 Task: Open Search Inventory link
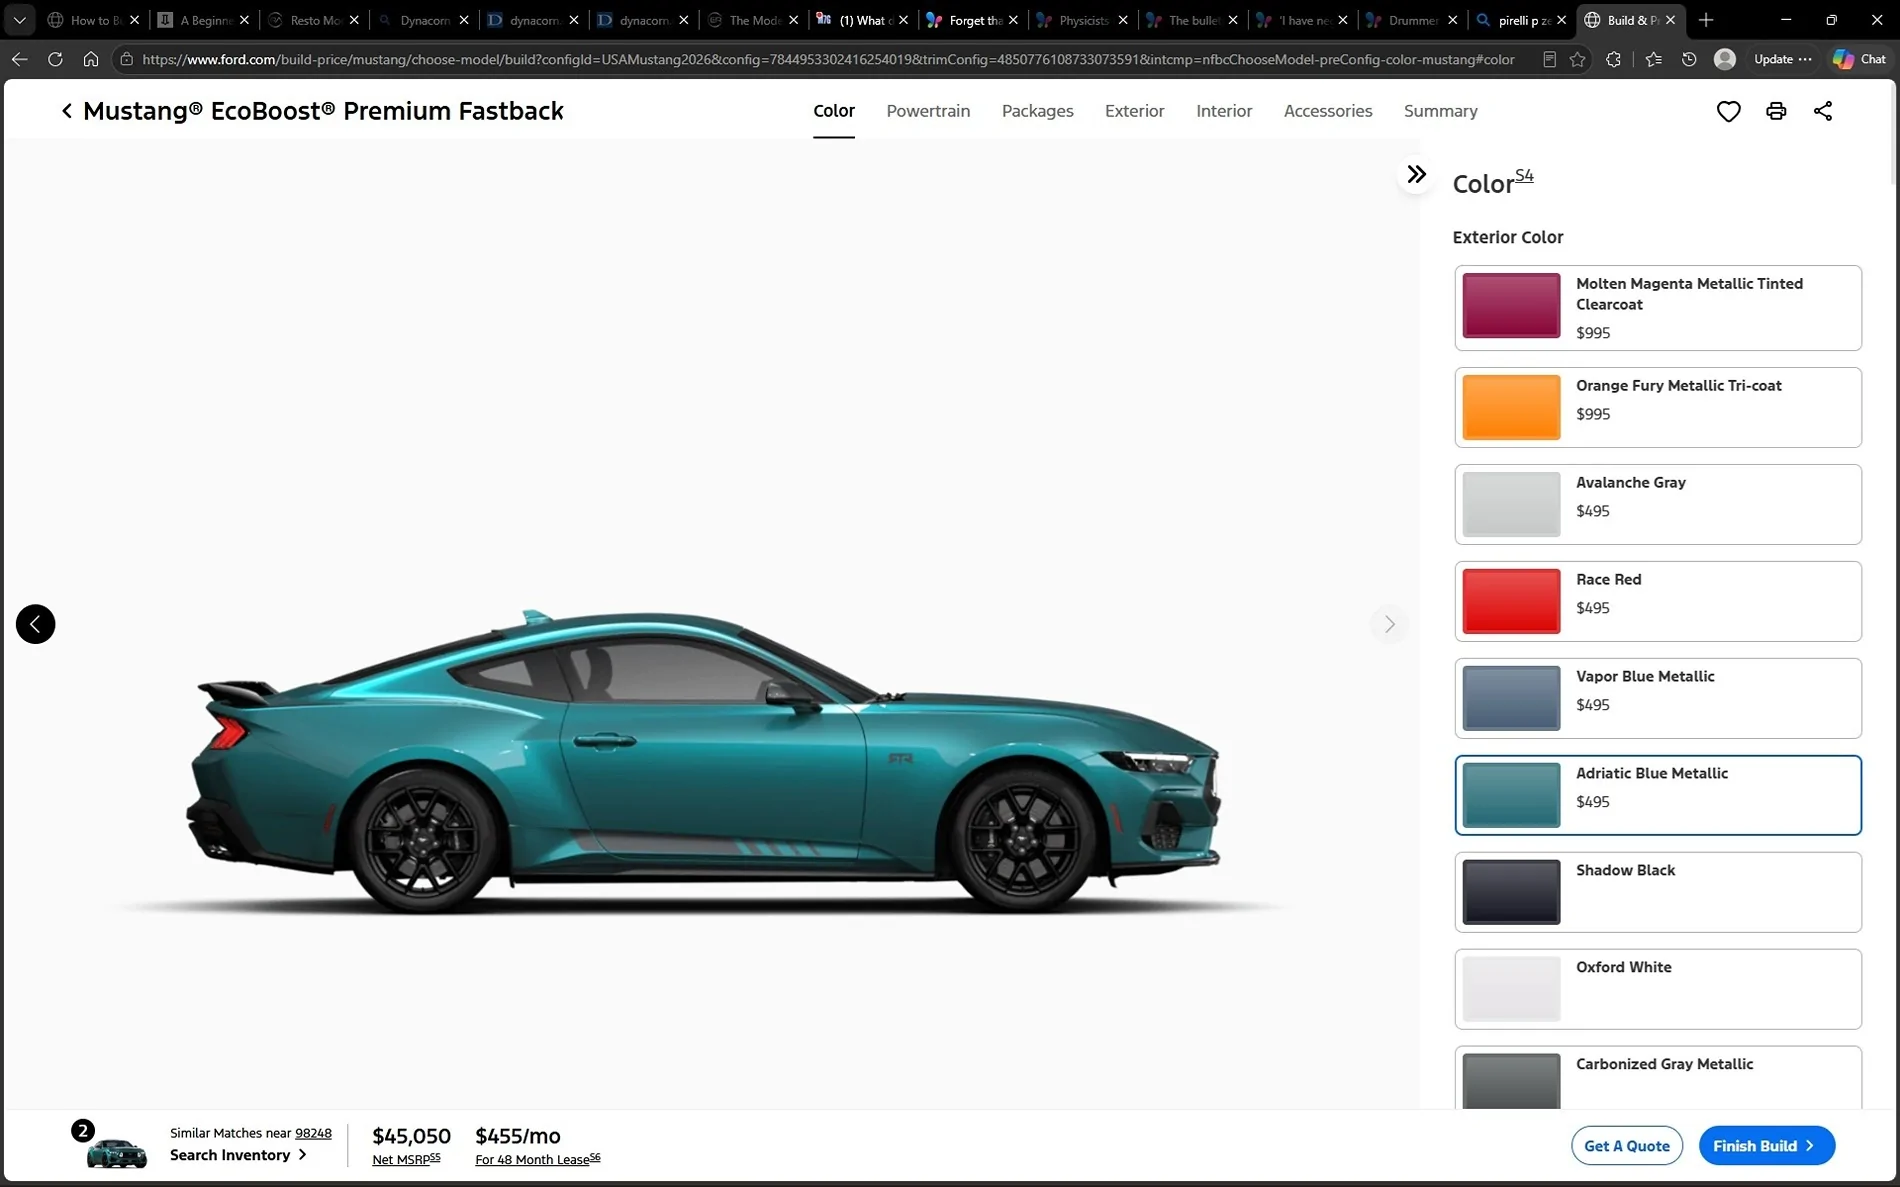(x=238, y=1155)
